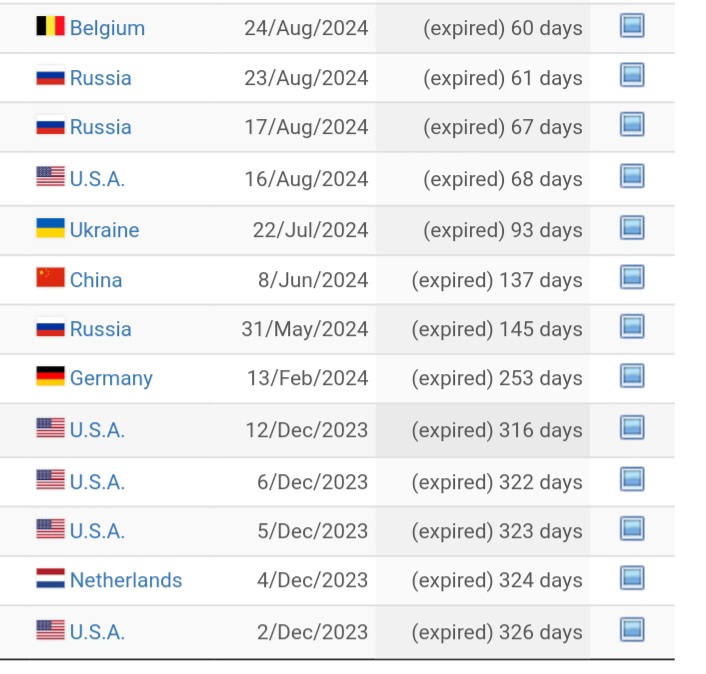Select the date cell 5/Dec/2023
This screenshot has height=674, width=706.
pyautogui.click(x=312, y=531)
